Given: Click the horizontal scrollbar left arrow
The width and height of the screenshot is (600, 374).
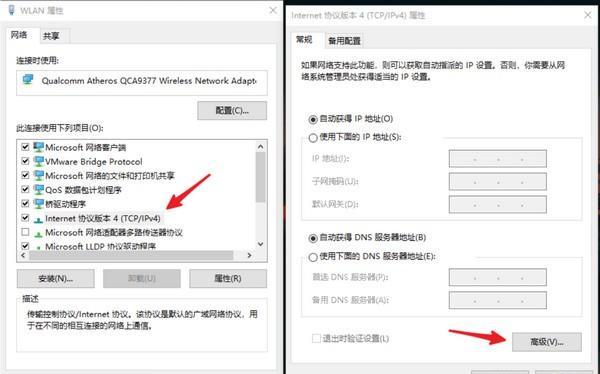Looking at the screenshot, I should pyautogui.click(x=23, y=255).
